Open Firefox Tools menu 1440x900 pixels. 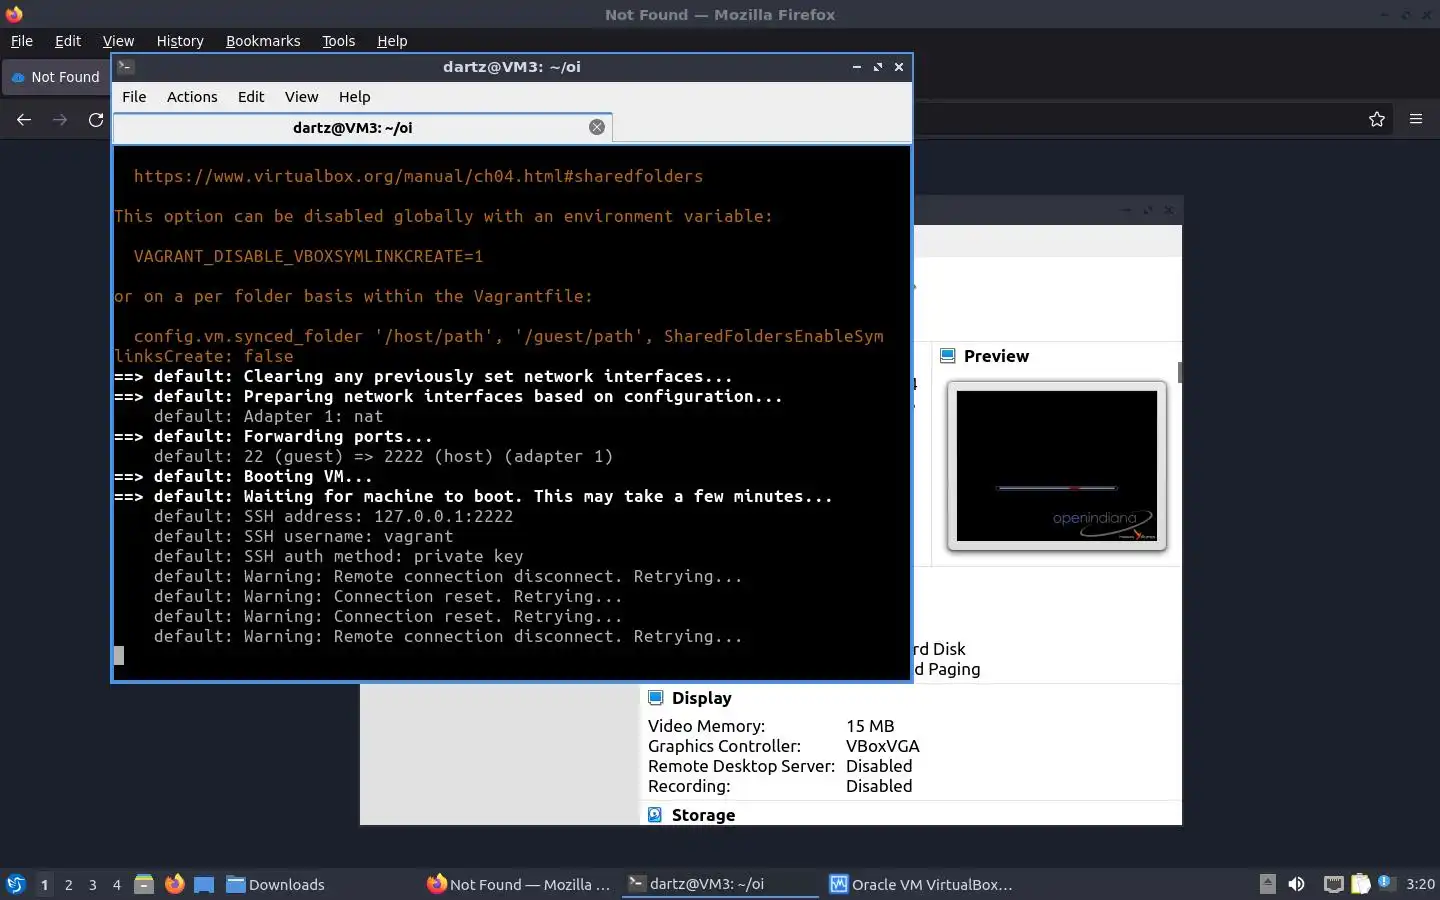click(338, 41)
